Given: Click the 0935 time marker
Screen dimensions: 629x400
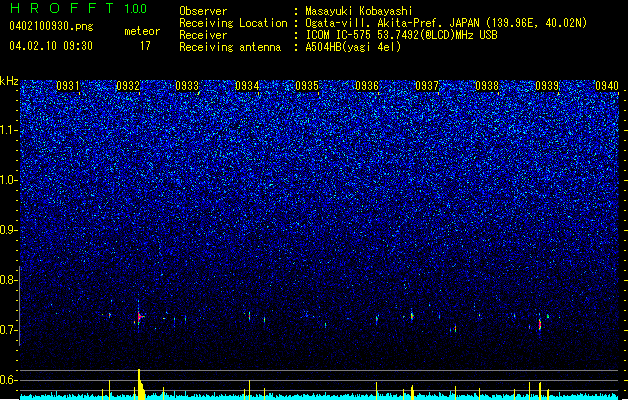Looking at the screenshot, I should 307,86.
